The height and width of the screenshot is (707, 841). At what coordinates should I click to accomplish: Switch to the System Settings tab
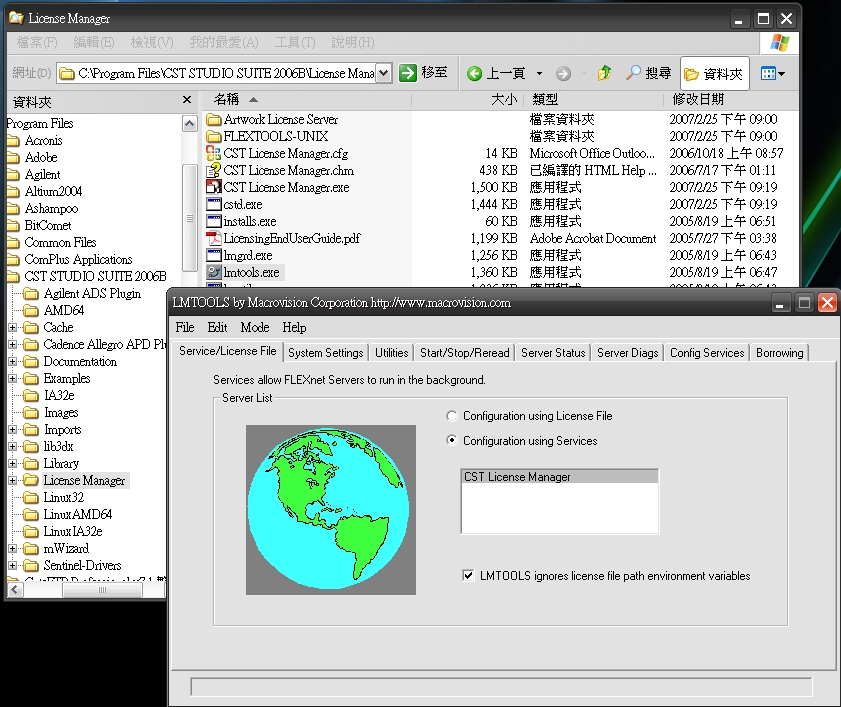[326, 352]
